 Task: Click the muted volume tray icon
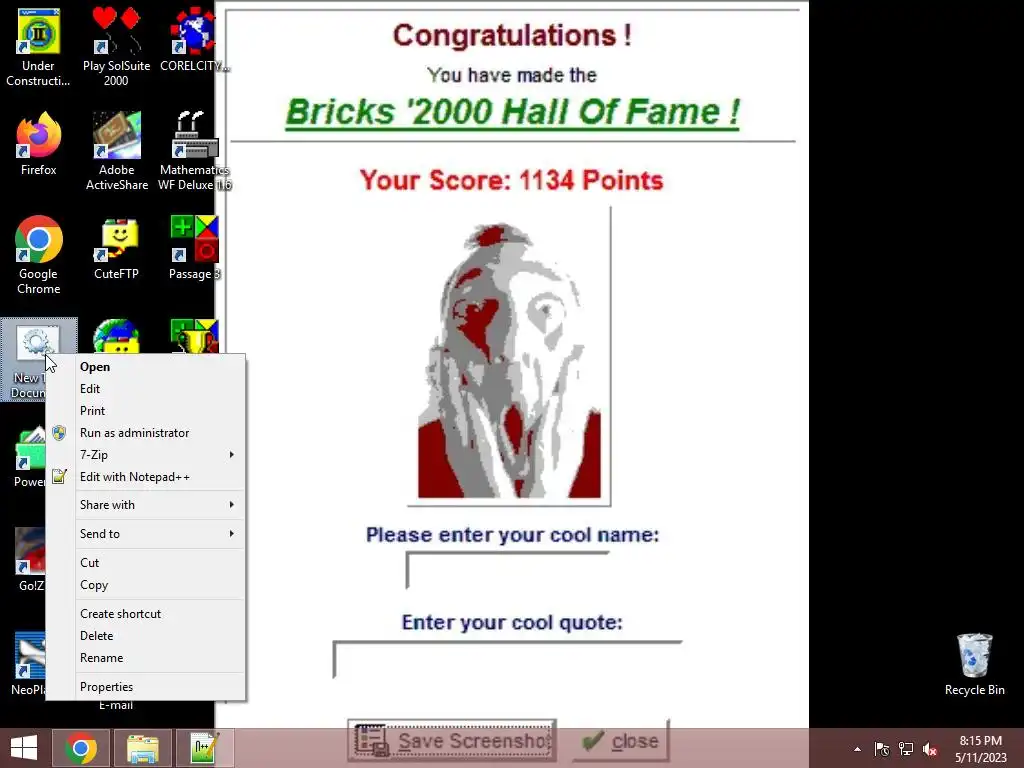tap(930, 749)
